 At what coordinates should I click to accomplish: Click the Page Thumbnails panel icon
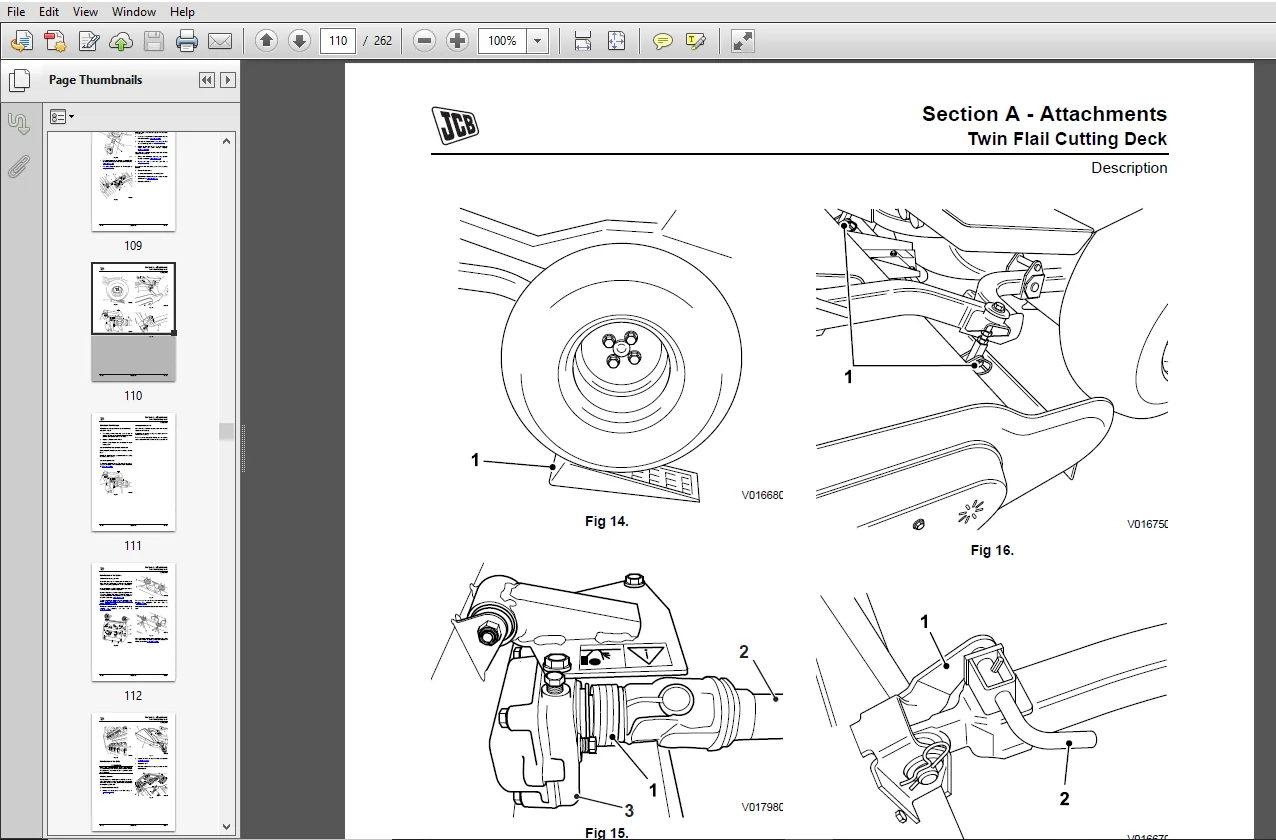pos(19,80)
